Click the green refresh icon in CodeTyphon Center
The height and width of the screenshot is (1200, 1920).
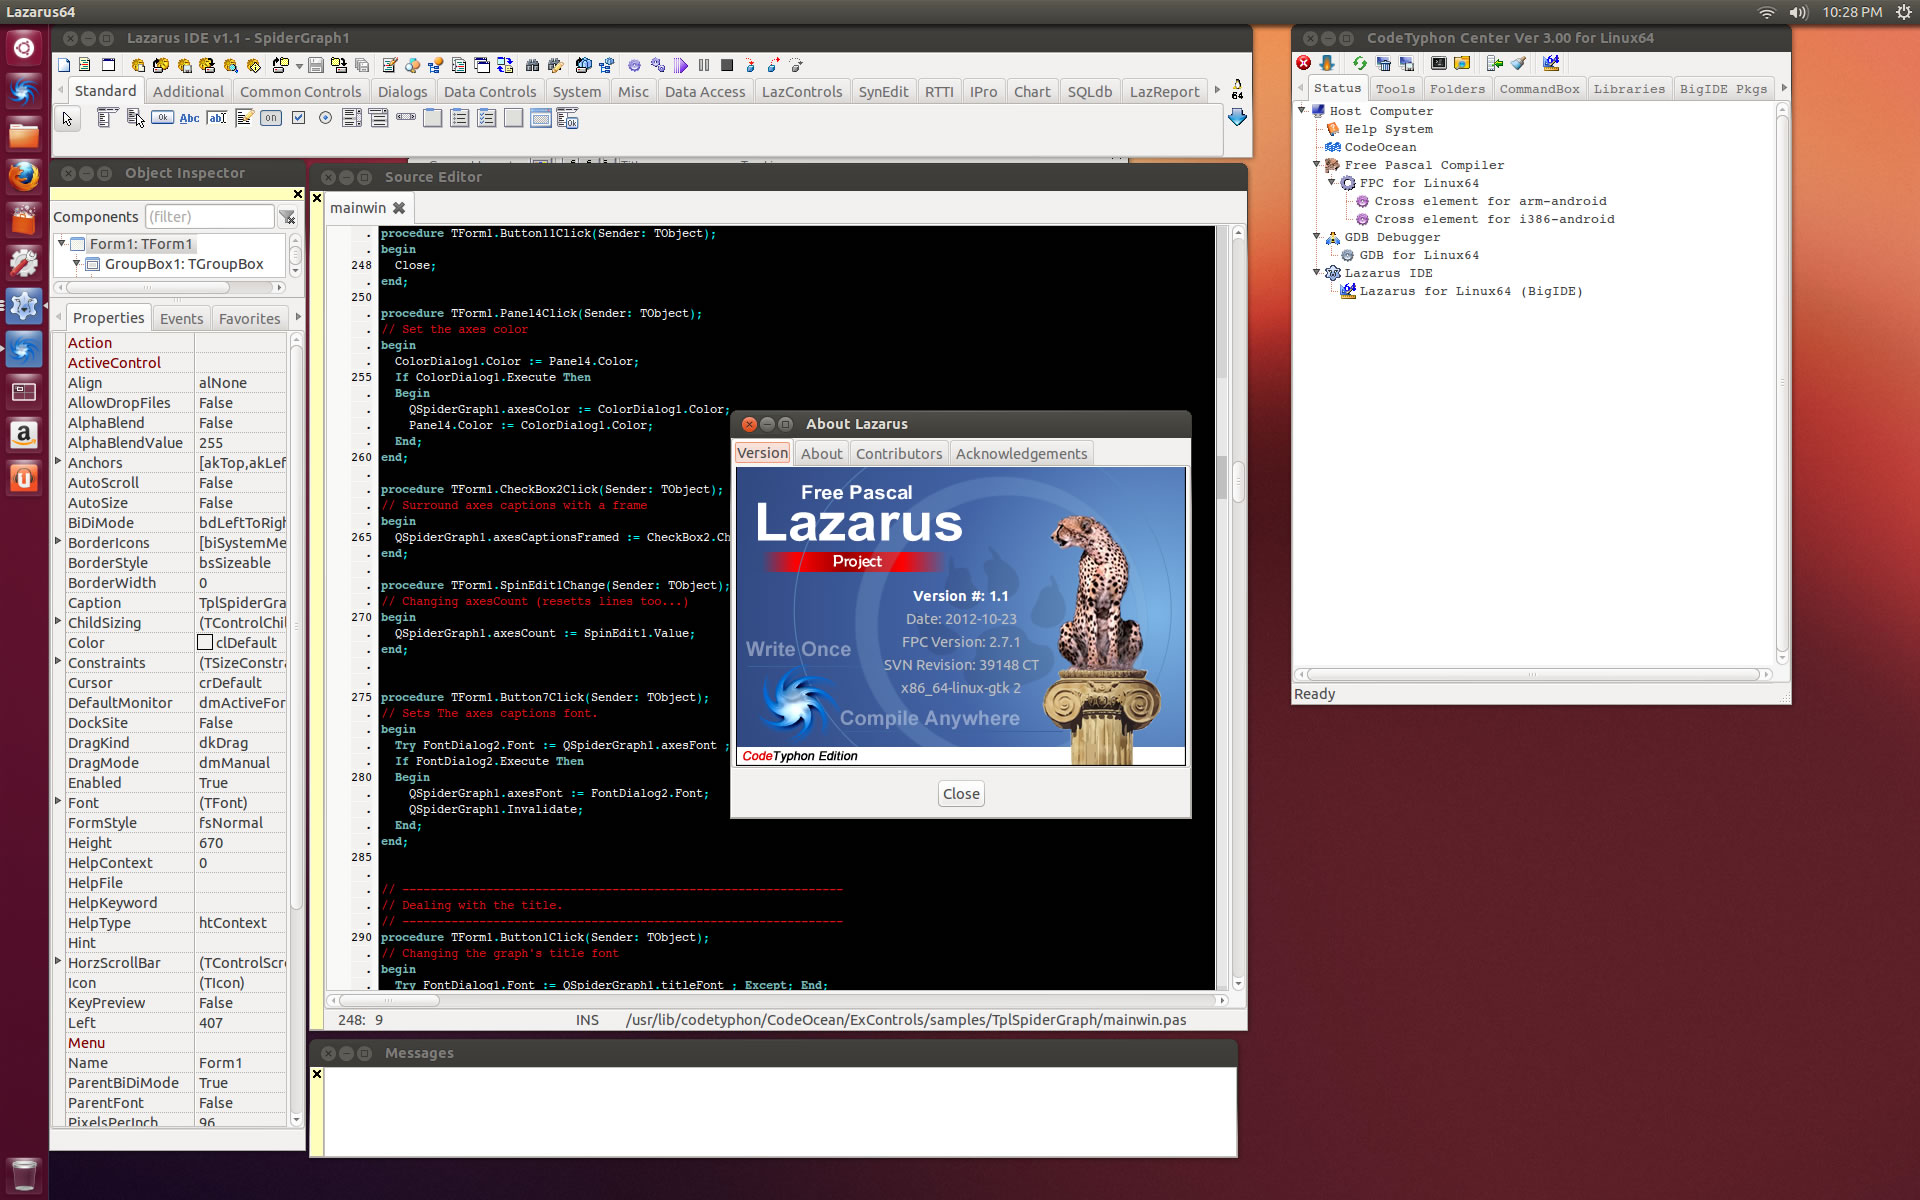pos(1360,63)
